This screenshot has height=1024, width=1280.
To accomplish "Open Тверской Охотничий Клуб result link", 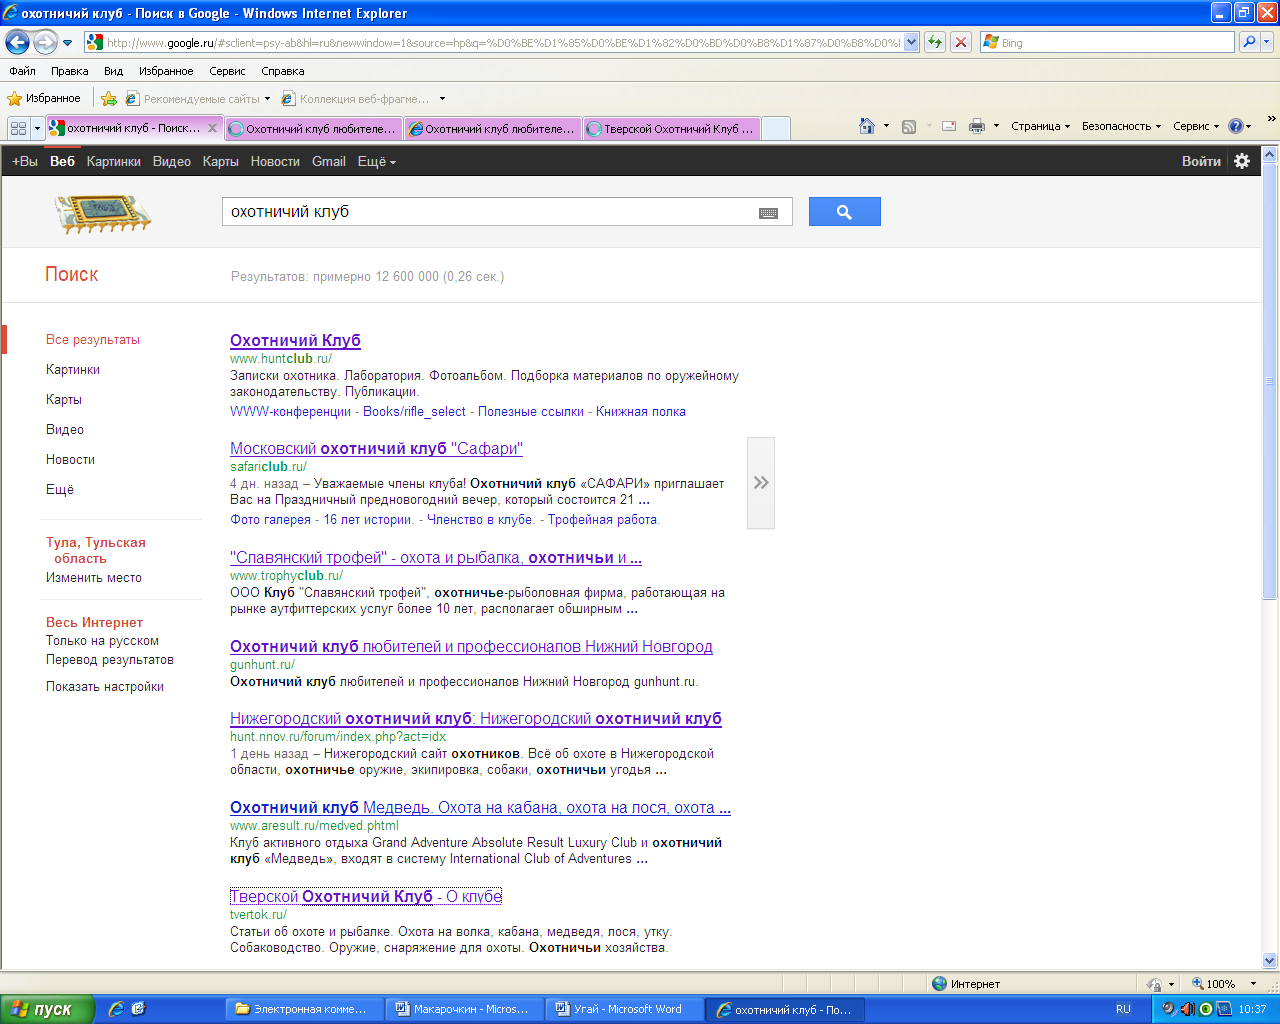I will pyautogui.click(x=366, y=896).
